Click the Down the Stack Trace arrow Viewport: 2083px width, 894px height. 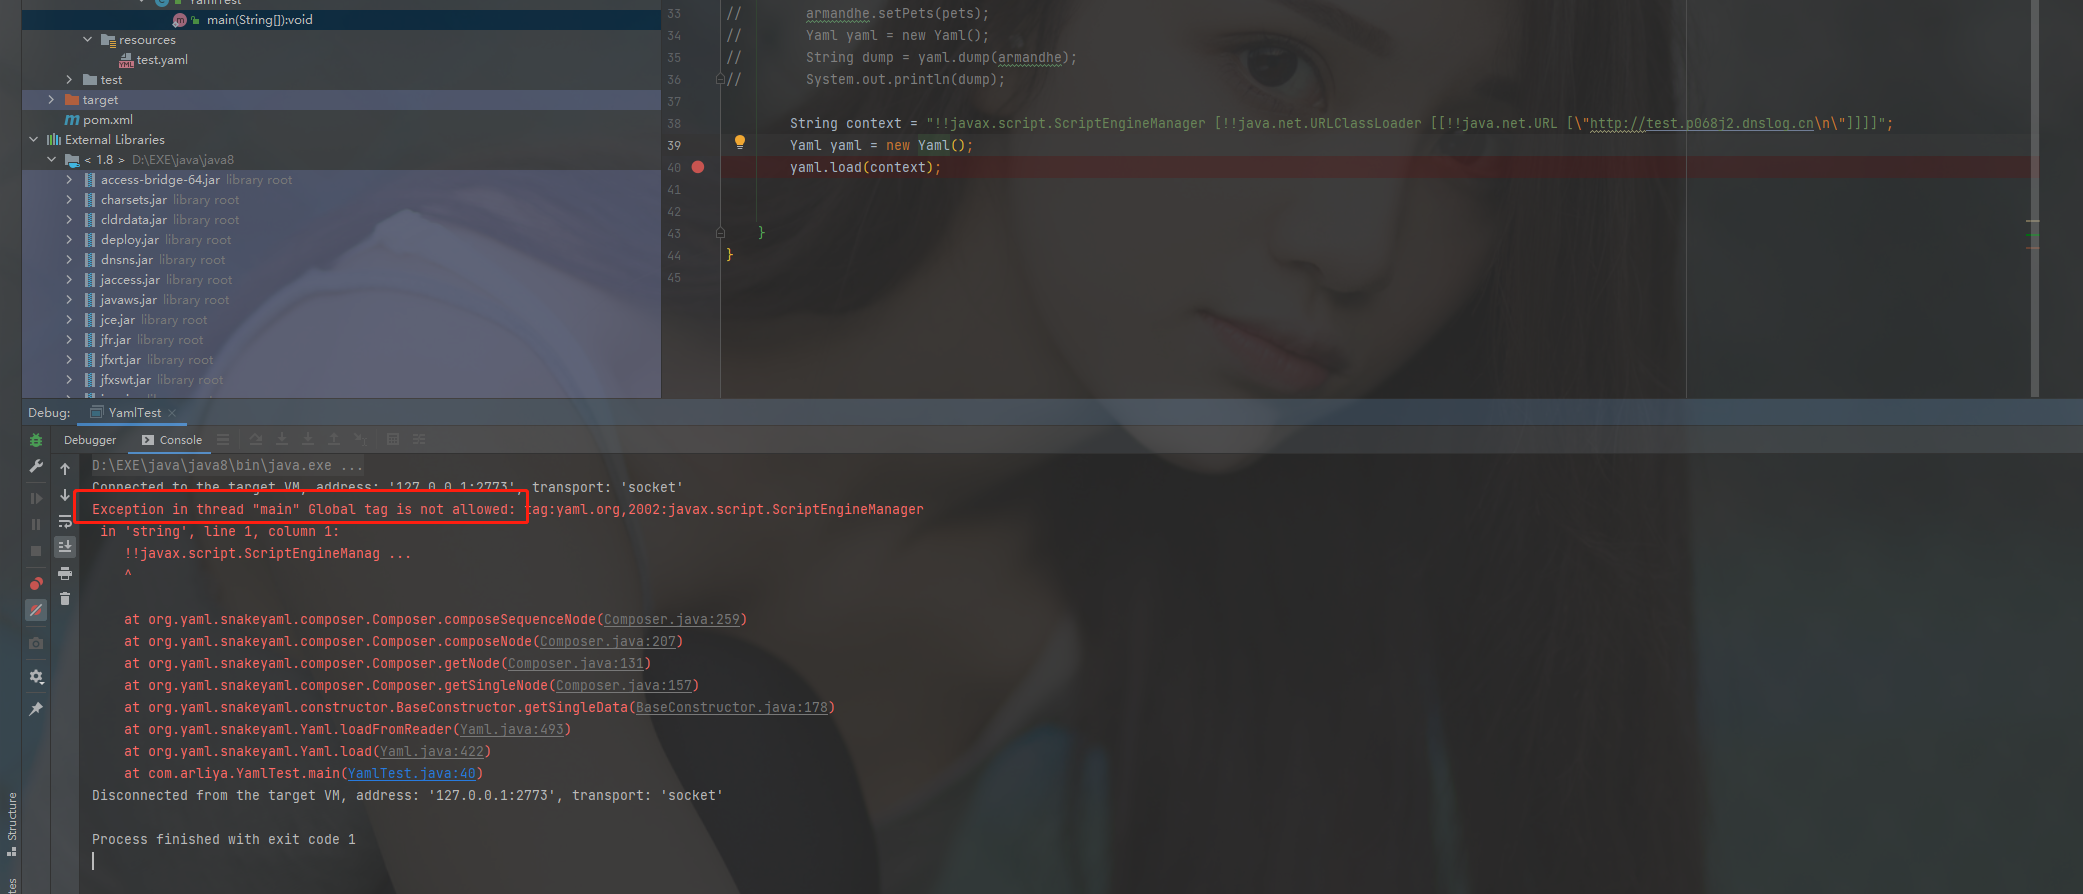click(x=65, y=495)
